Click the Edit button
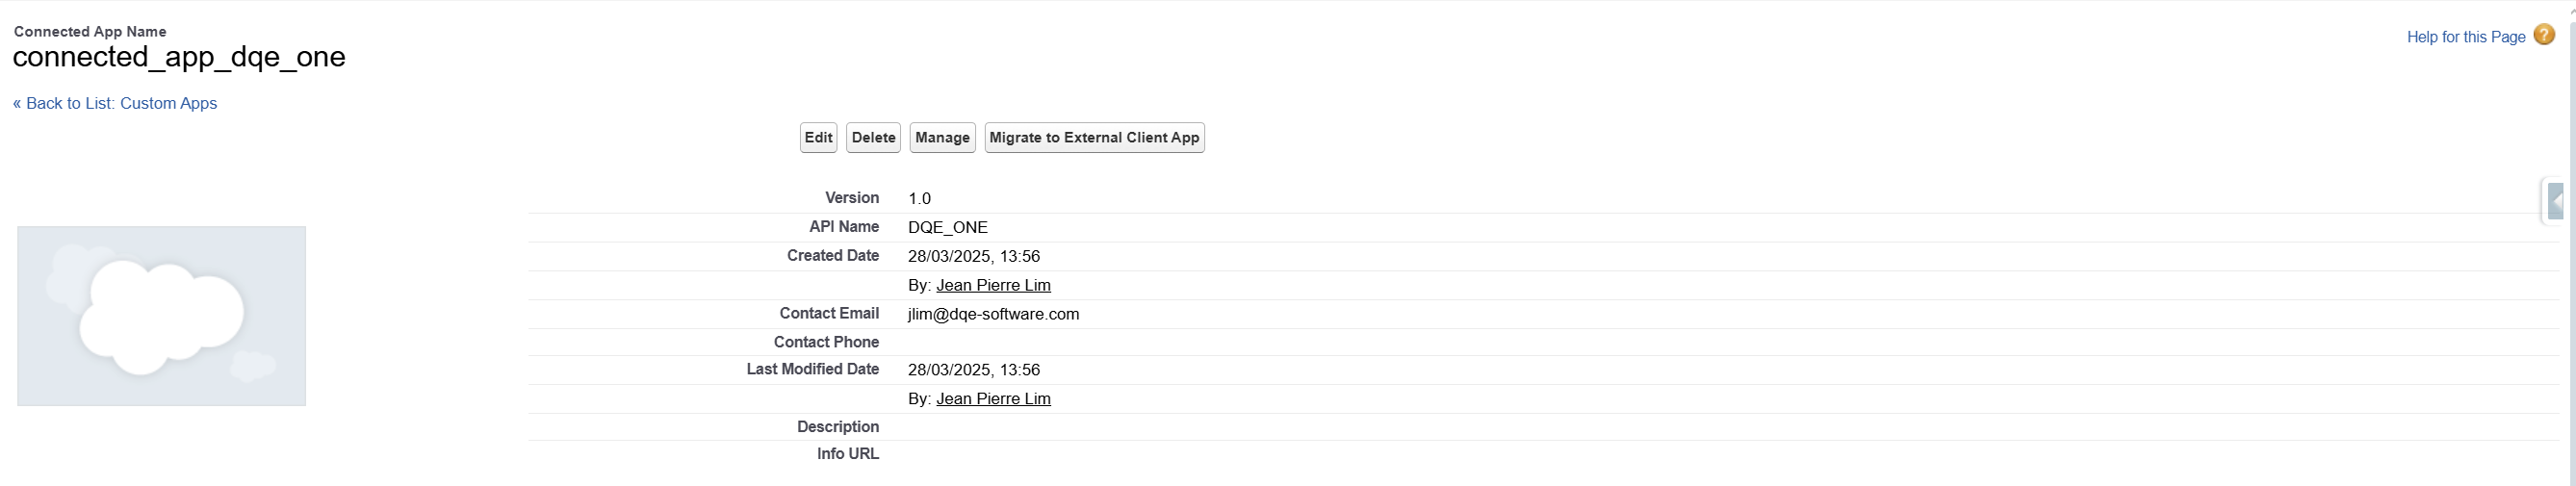This screenshot has height=486, width=2576. point(818,138)
